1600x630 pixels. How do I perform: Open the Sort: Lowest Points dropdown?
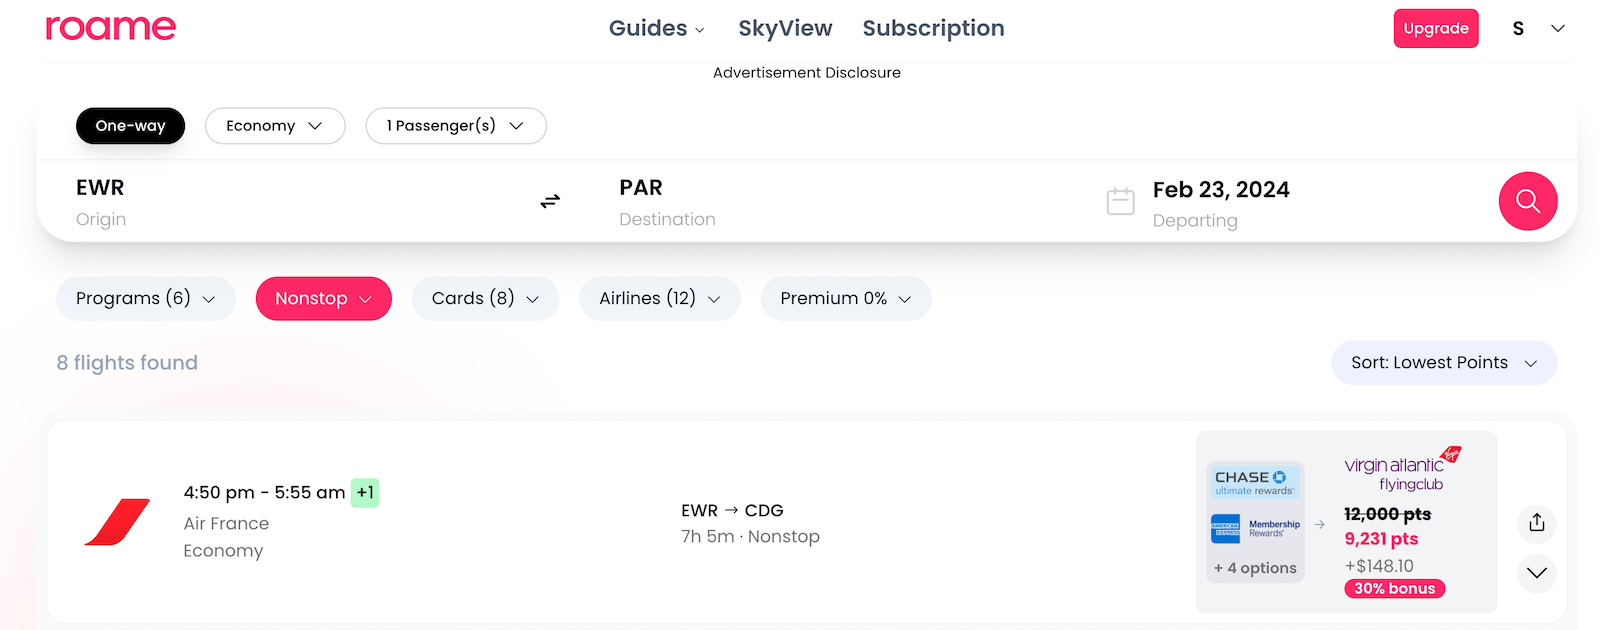(1443, 363)
